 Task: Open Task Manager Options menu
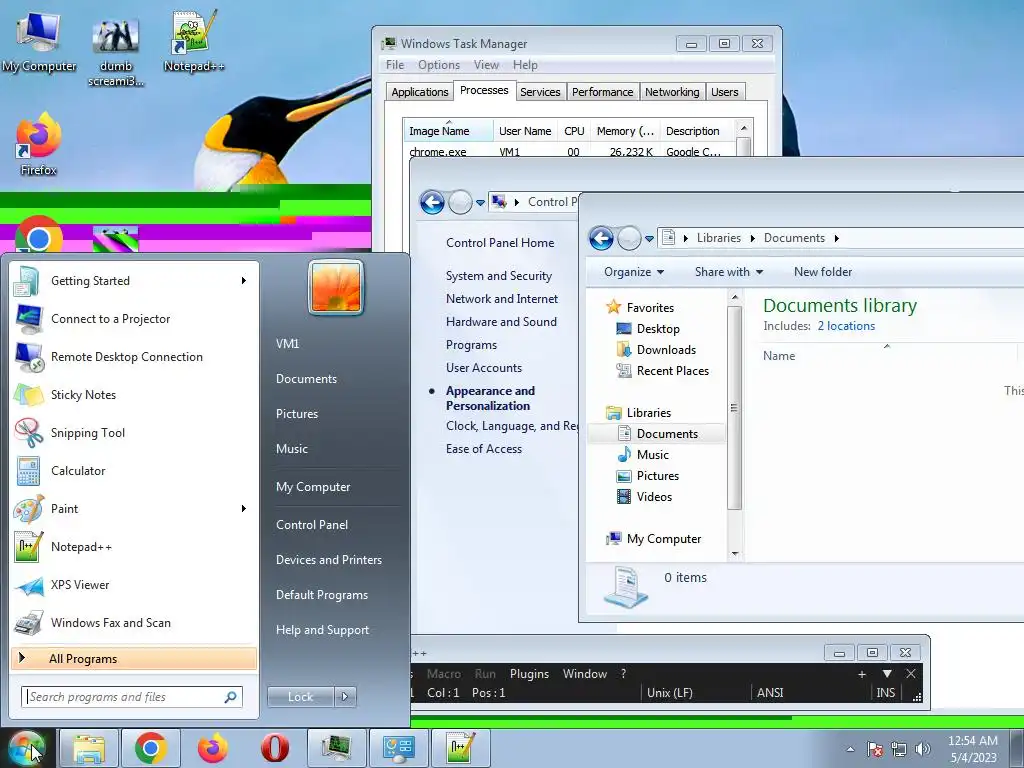pyautogui.click(x=439, y=65)
